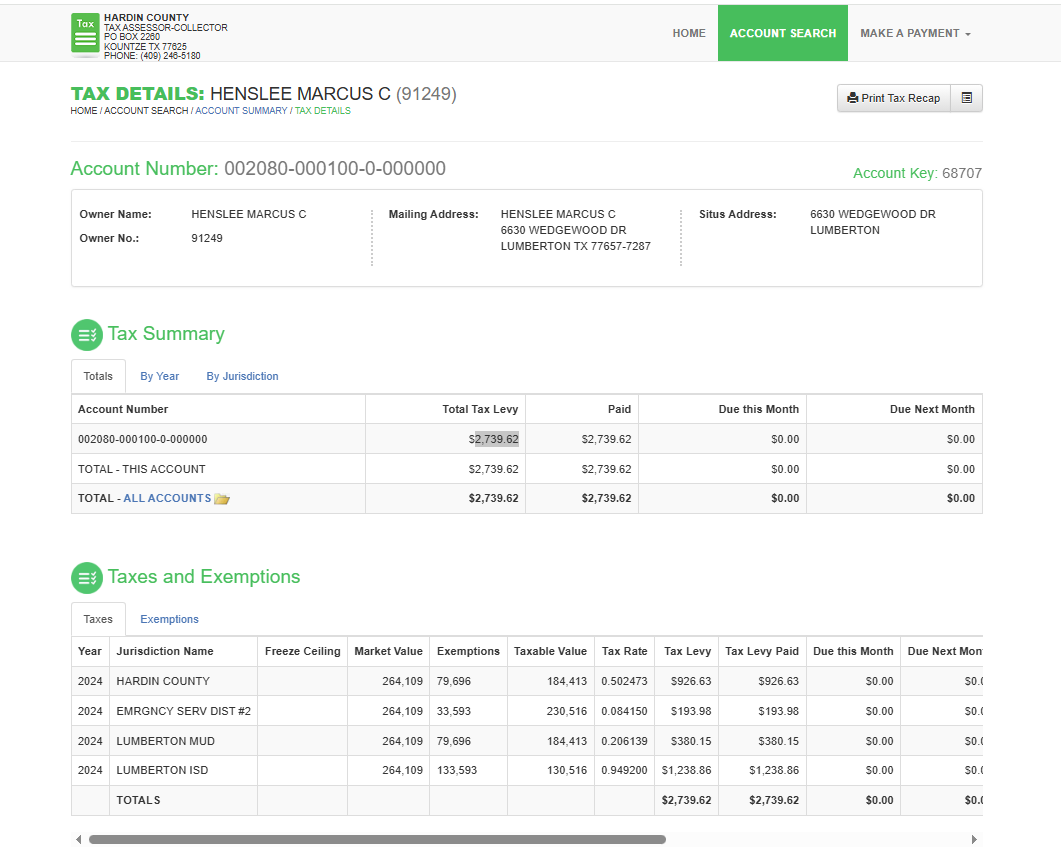Click the Home breadcrumb link
Viewport: 1061px width, 847px height.
pos(84,111)
